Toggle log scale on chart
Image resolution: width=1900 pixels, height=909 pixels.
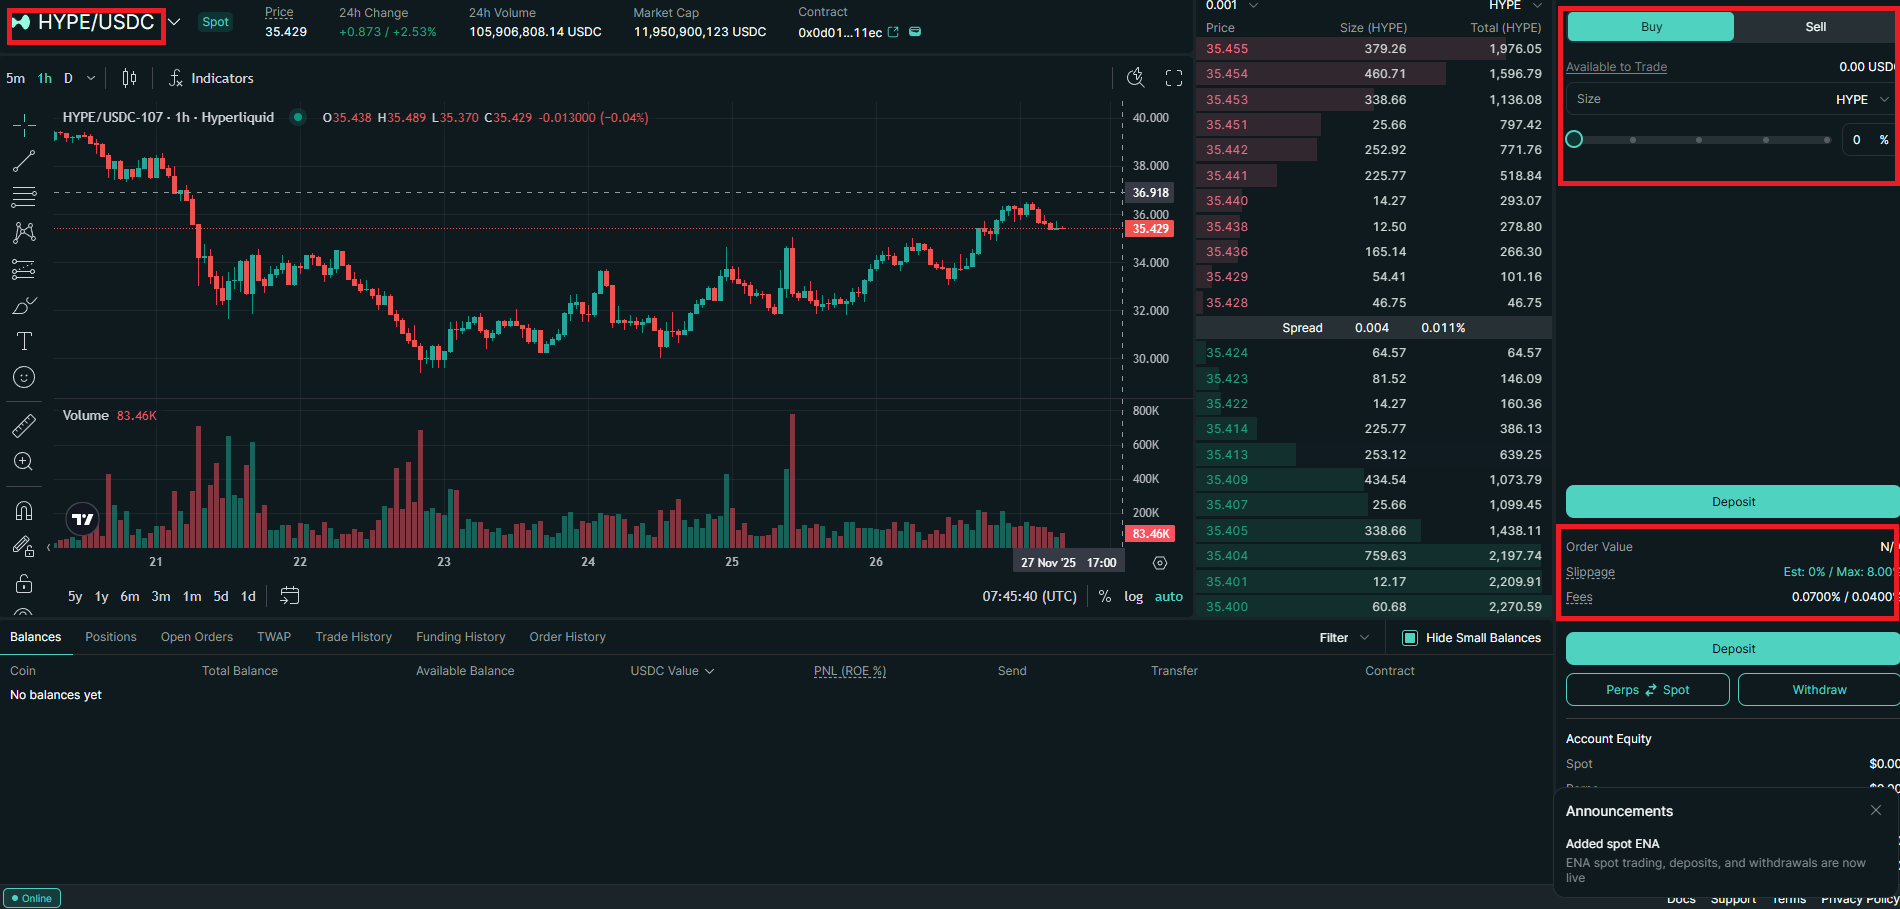1133,596
